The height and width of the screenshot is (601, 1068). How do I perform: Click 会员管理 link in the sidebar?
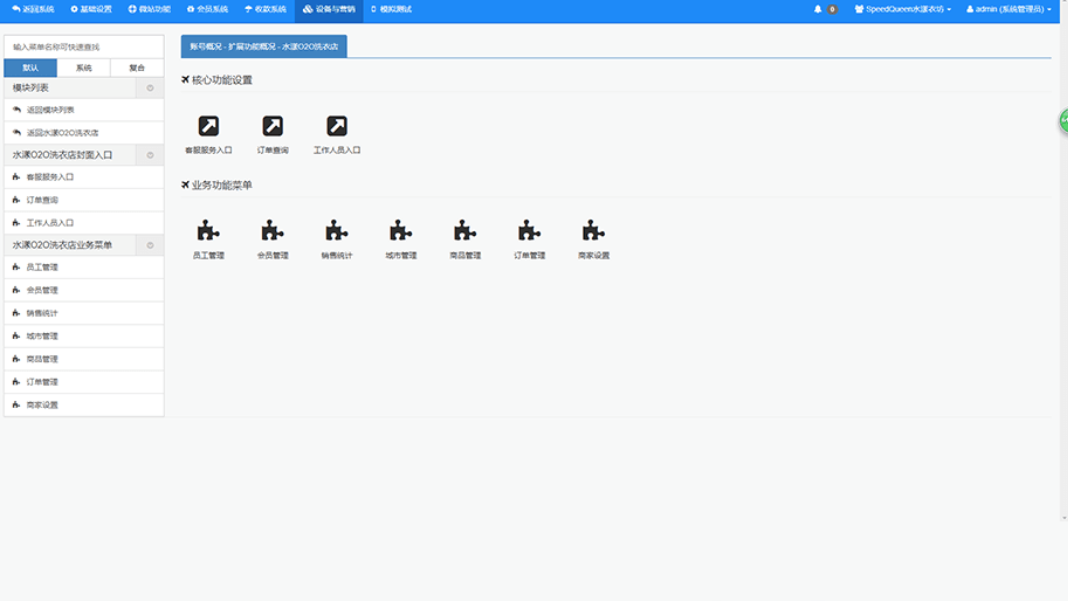[x=42, y=290]
